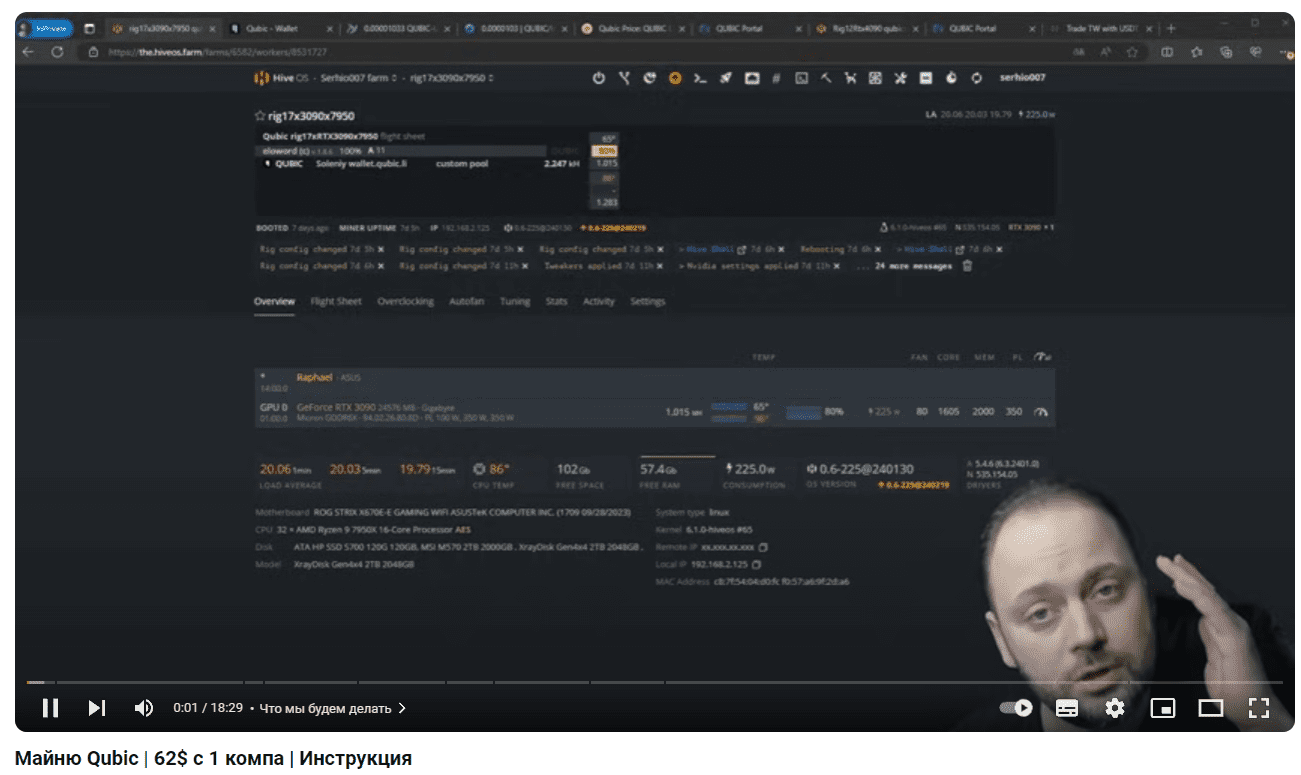Viewport: 1301px width, 775px height.
Task: Open the player settings gear
Action: (1115, 708)
